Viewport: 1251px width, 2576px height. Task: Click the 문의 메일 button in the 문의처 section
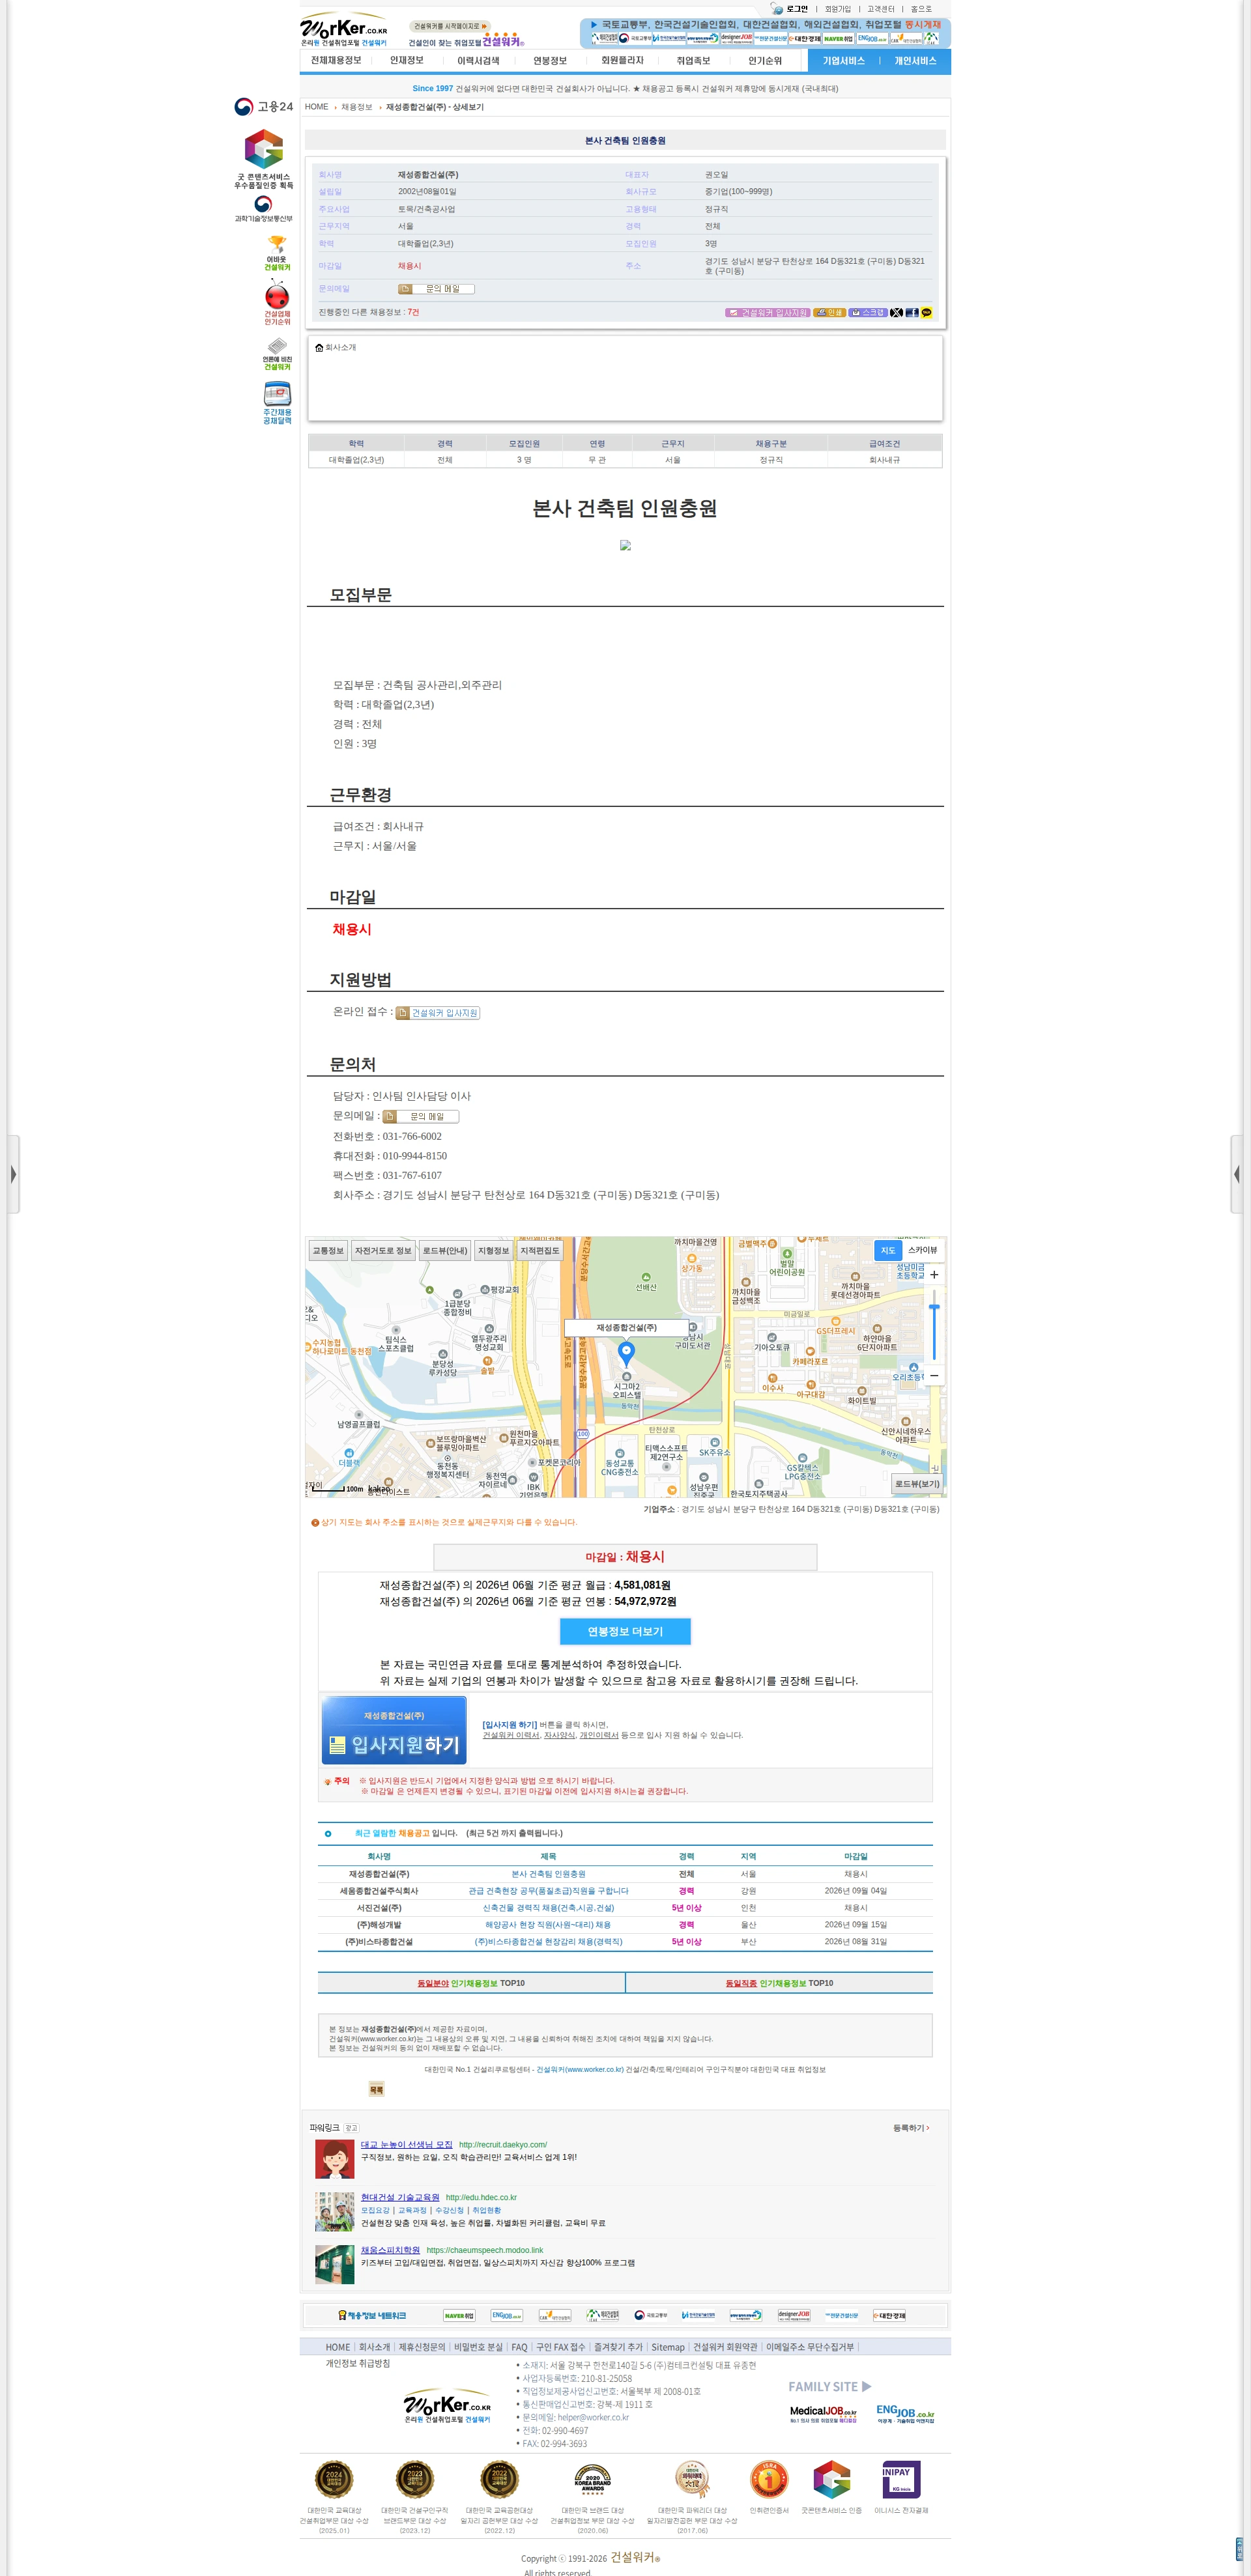click(421, 1117)
